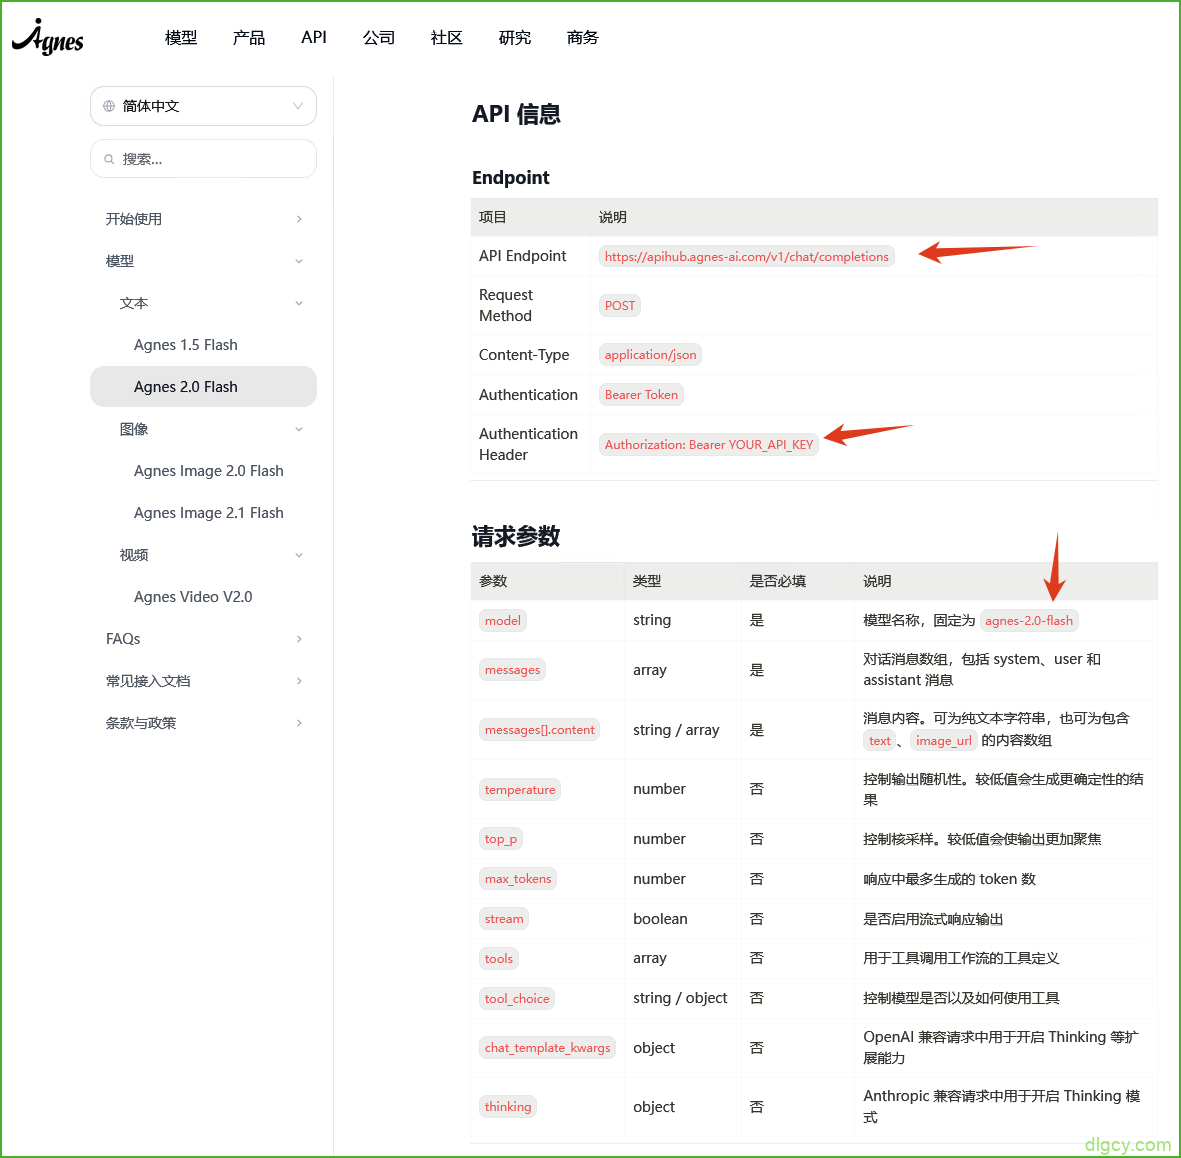Collapse the 图像 sidebar subsection
Screen dimensions: 1181x1158
click(x=203, y=429)
